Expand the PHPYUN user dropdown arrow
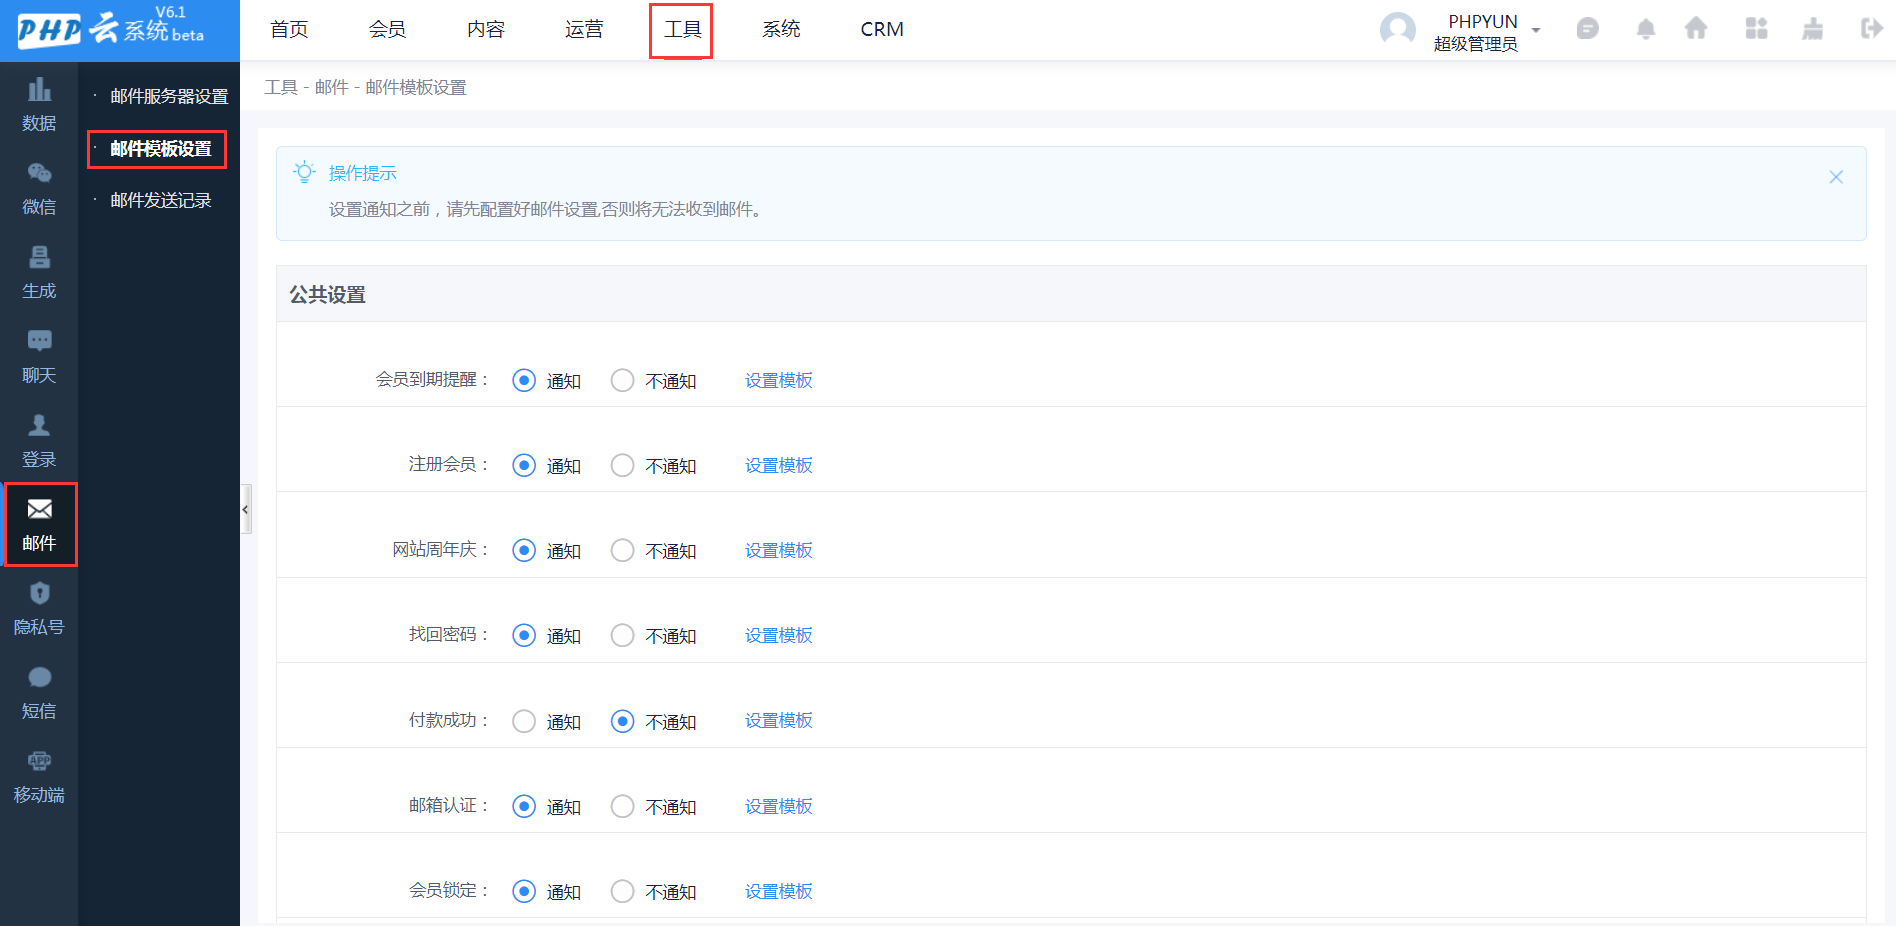 (x=1536, y=30)
